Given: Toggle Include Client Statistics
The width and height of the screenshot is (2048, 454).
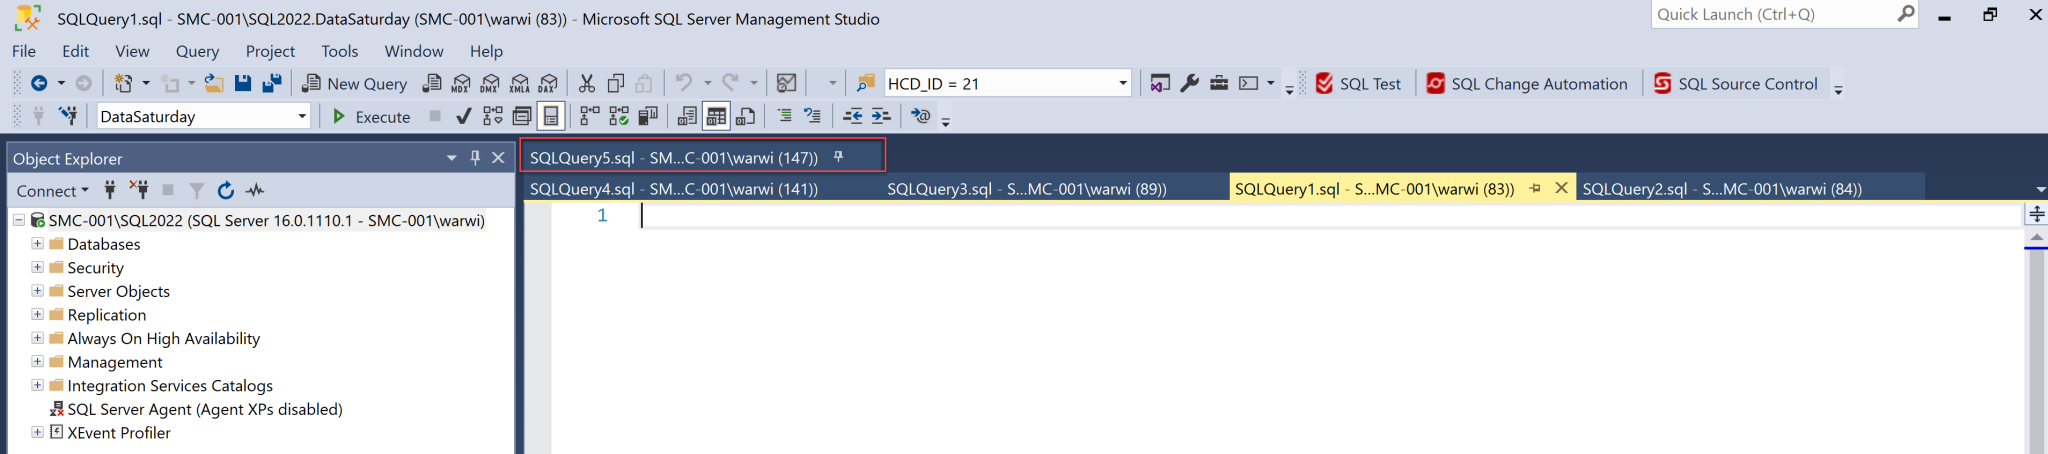Looking at the screenshot, I should coord(648,116).
